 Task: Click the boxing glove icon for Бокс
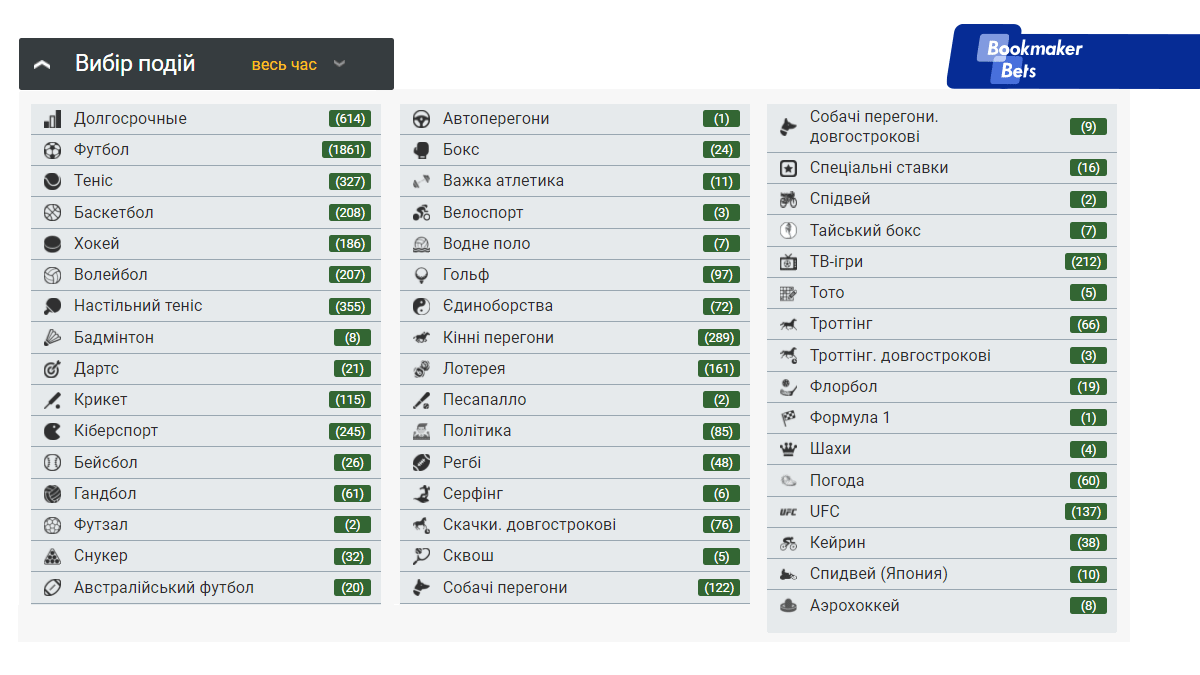(422, 150)
